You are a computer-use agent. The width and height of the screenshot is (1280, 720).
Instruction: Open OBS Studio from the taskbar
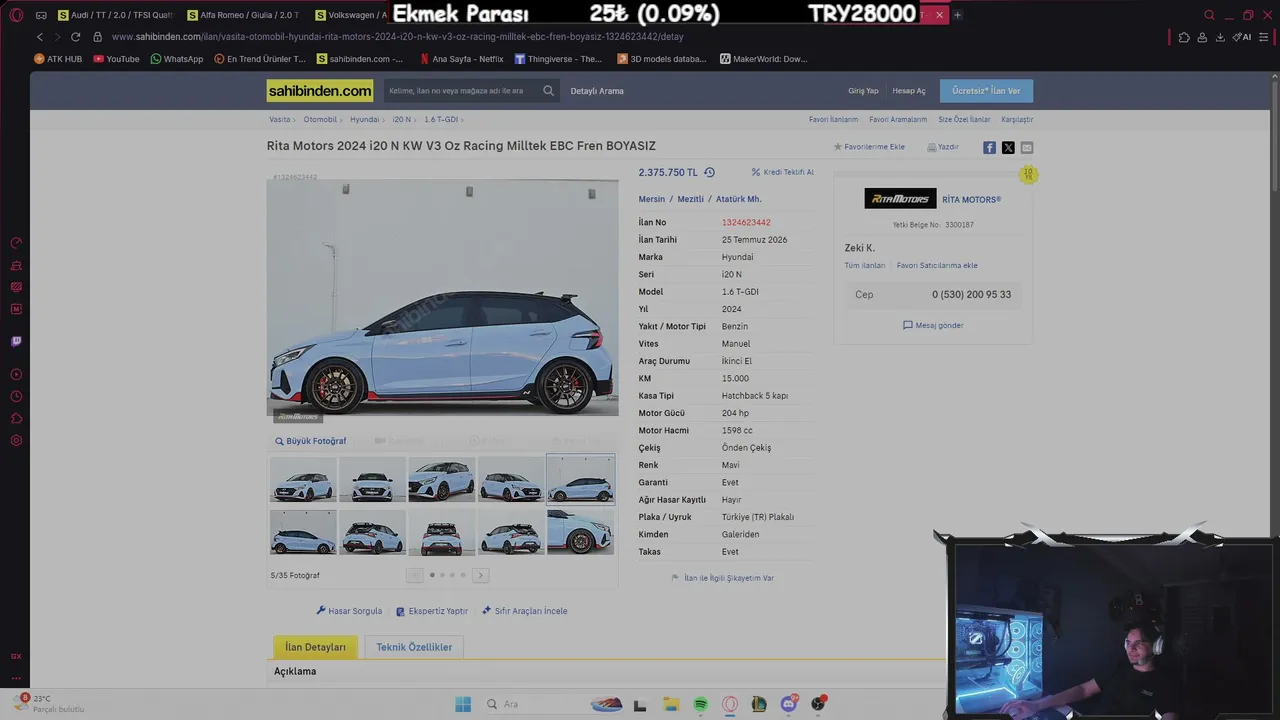(x=819, y=704)
